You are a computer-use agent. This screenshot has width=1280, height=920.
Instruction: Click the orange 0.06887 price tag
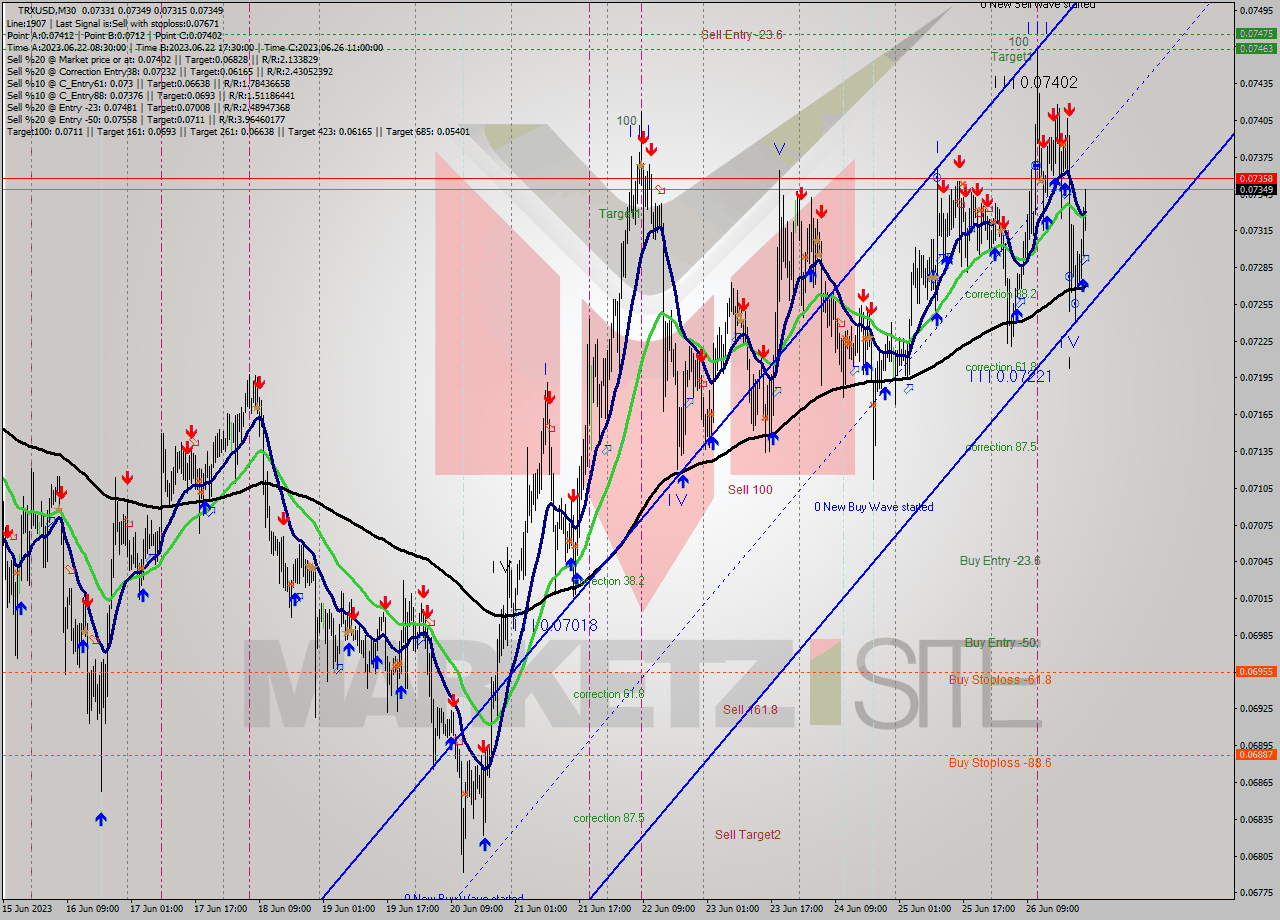tap(1256, 754)
